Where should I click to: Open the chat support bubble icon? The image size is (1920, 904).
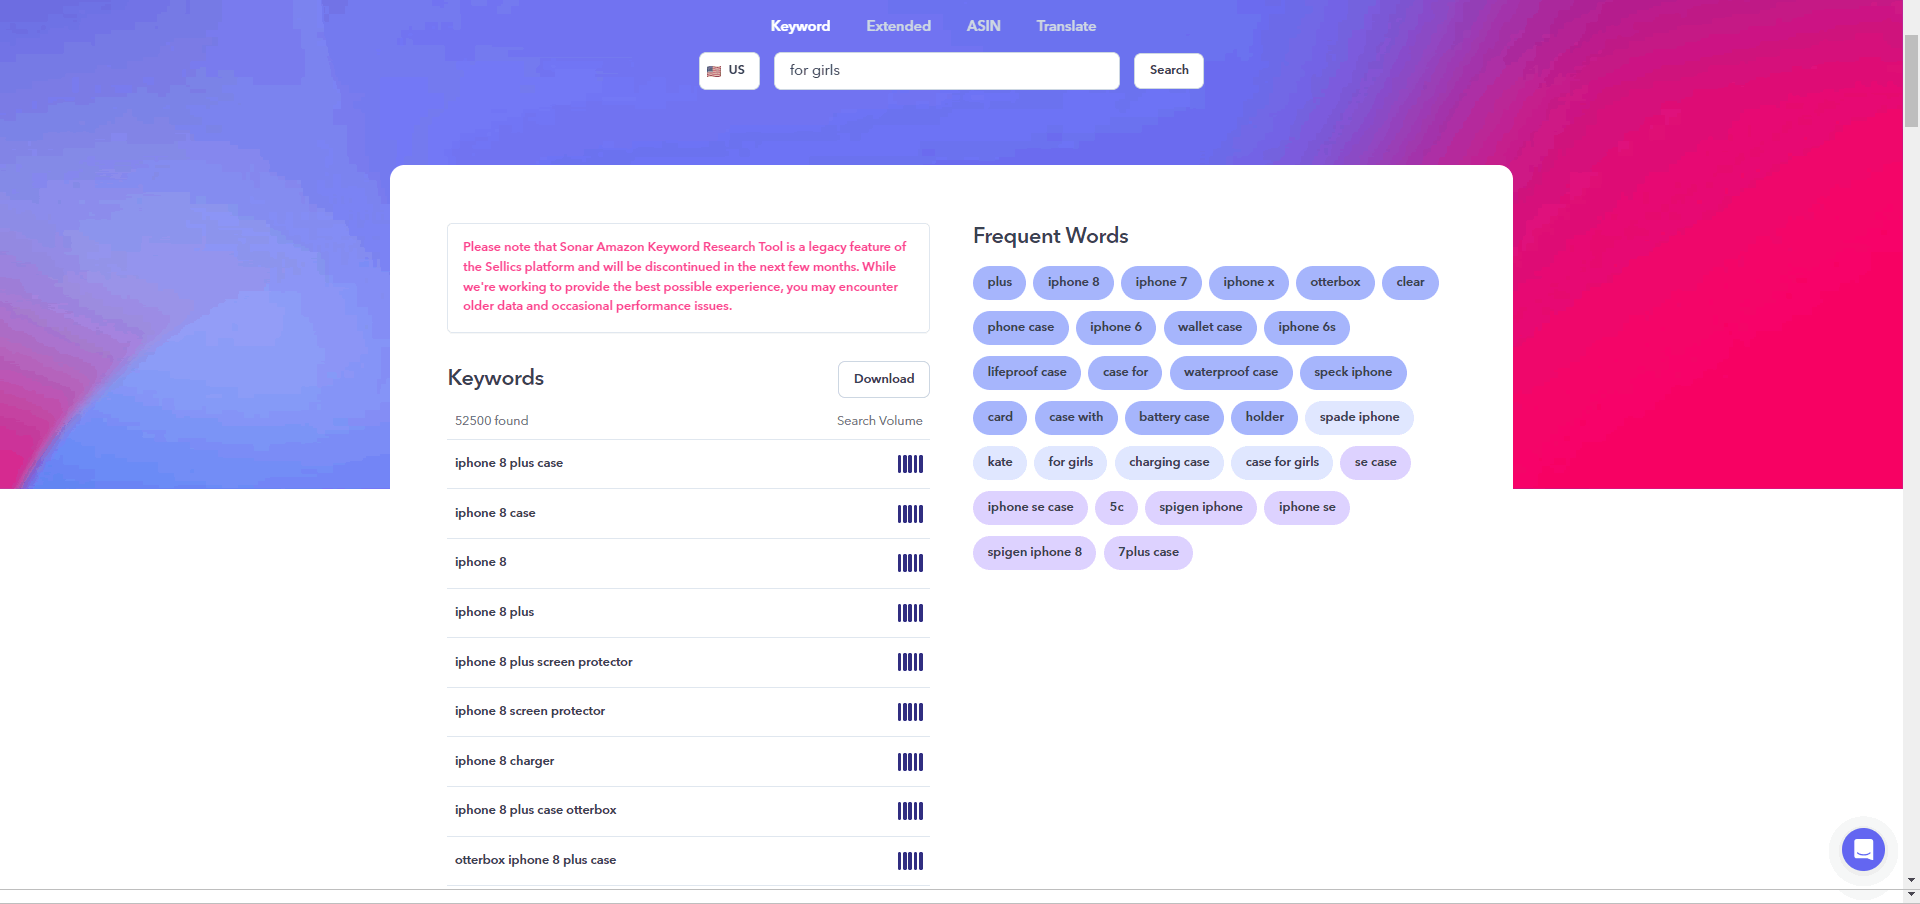click(x=1863, y=850)
